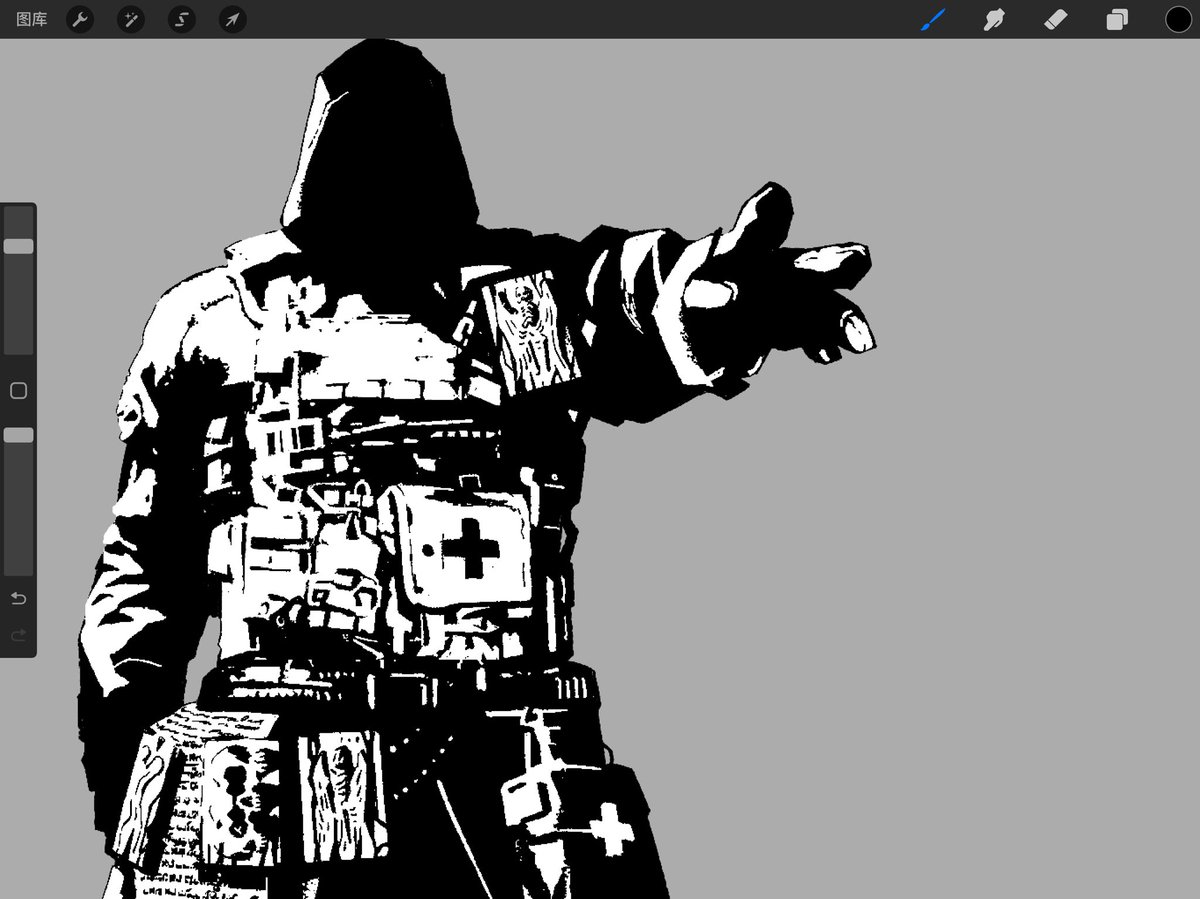Select the Eraser tool
Image resolution: width=1200 pixels, height=899 pixels.
[x=1056, y=19]
